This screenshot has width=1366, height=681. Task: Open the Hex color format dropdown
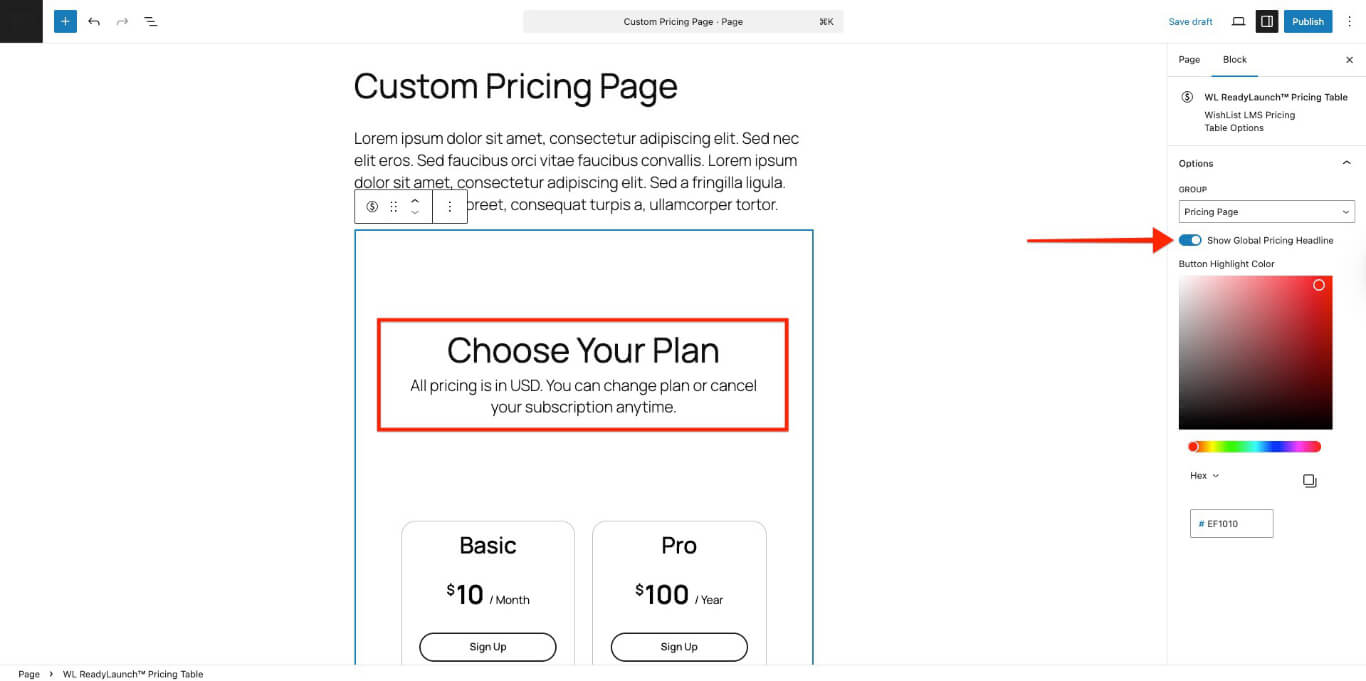tap(1203, 475)
